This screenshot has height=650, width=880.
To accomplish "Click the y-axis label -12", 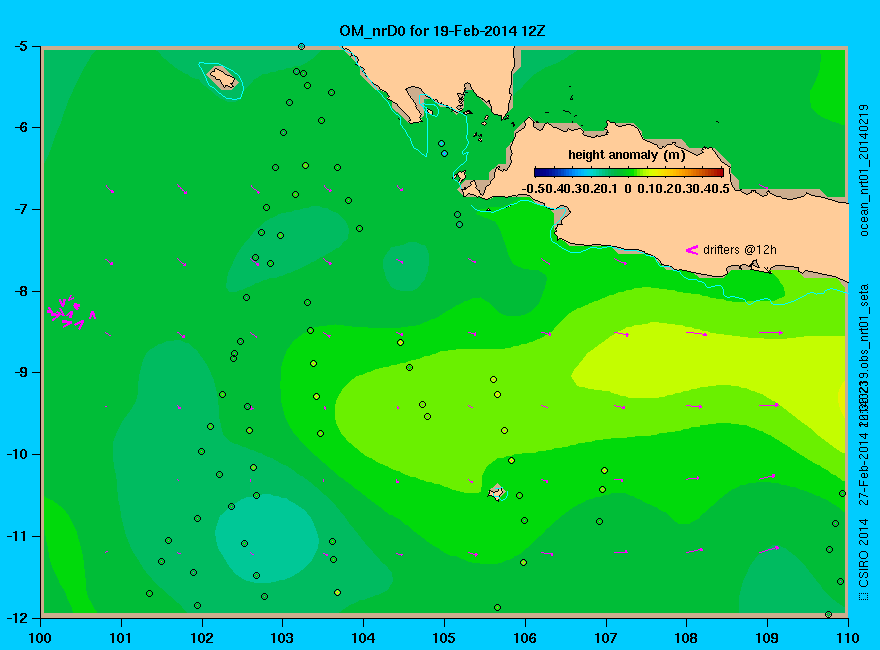I will click(x=16, y=617).
